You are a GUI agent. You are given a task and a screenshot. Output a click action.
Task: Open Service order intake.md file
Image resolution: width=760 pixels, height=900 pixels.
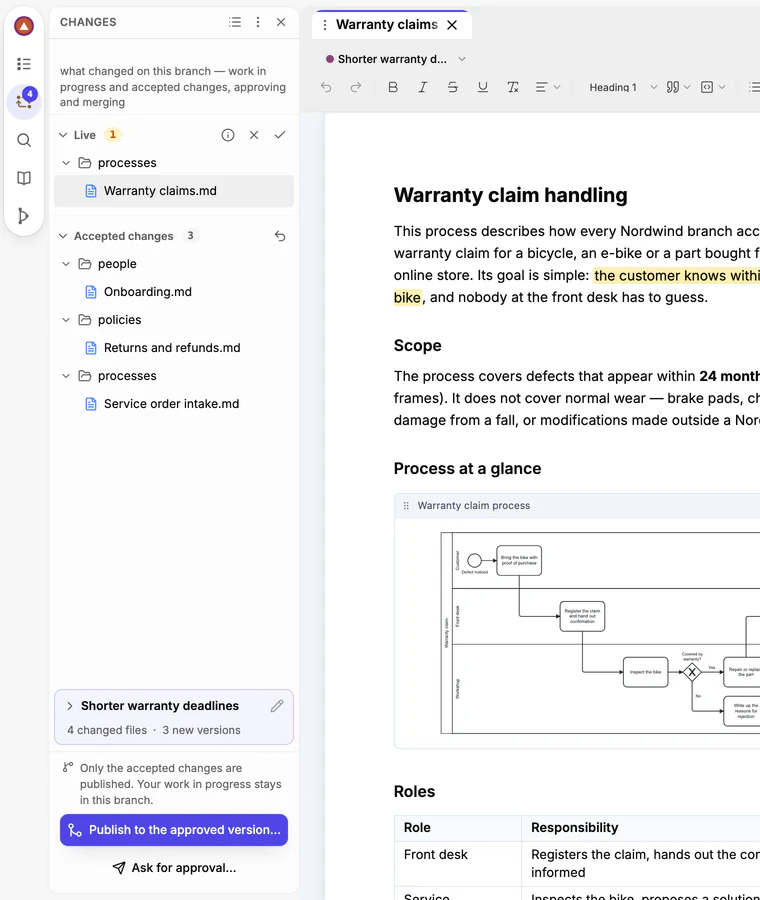(173, 404)
